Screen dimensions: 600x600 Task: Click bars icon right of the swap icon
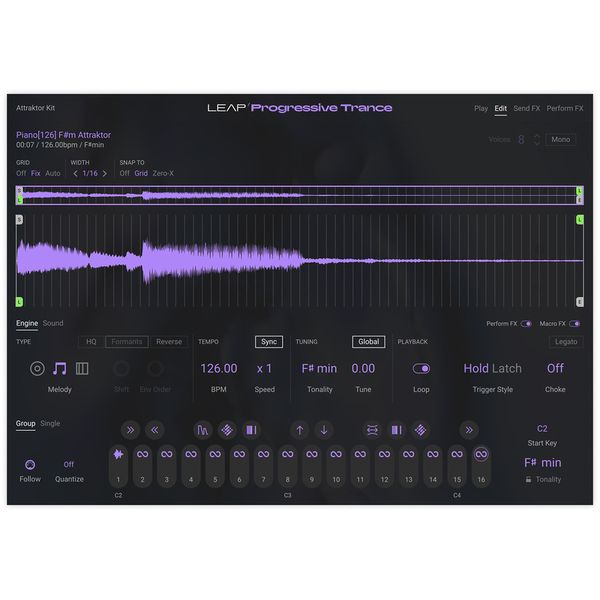[x=396, y=430]
